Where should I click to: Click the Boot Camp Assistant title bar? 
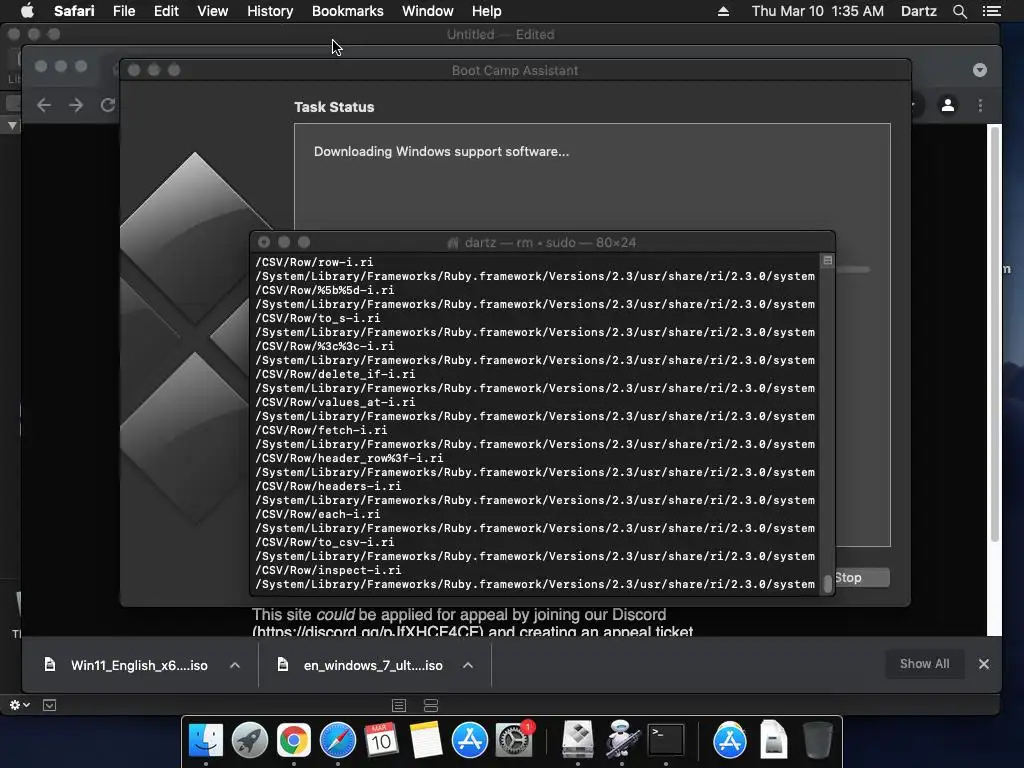[515, 70]
